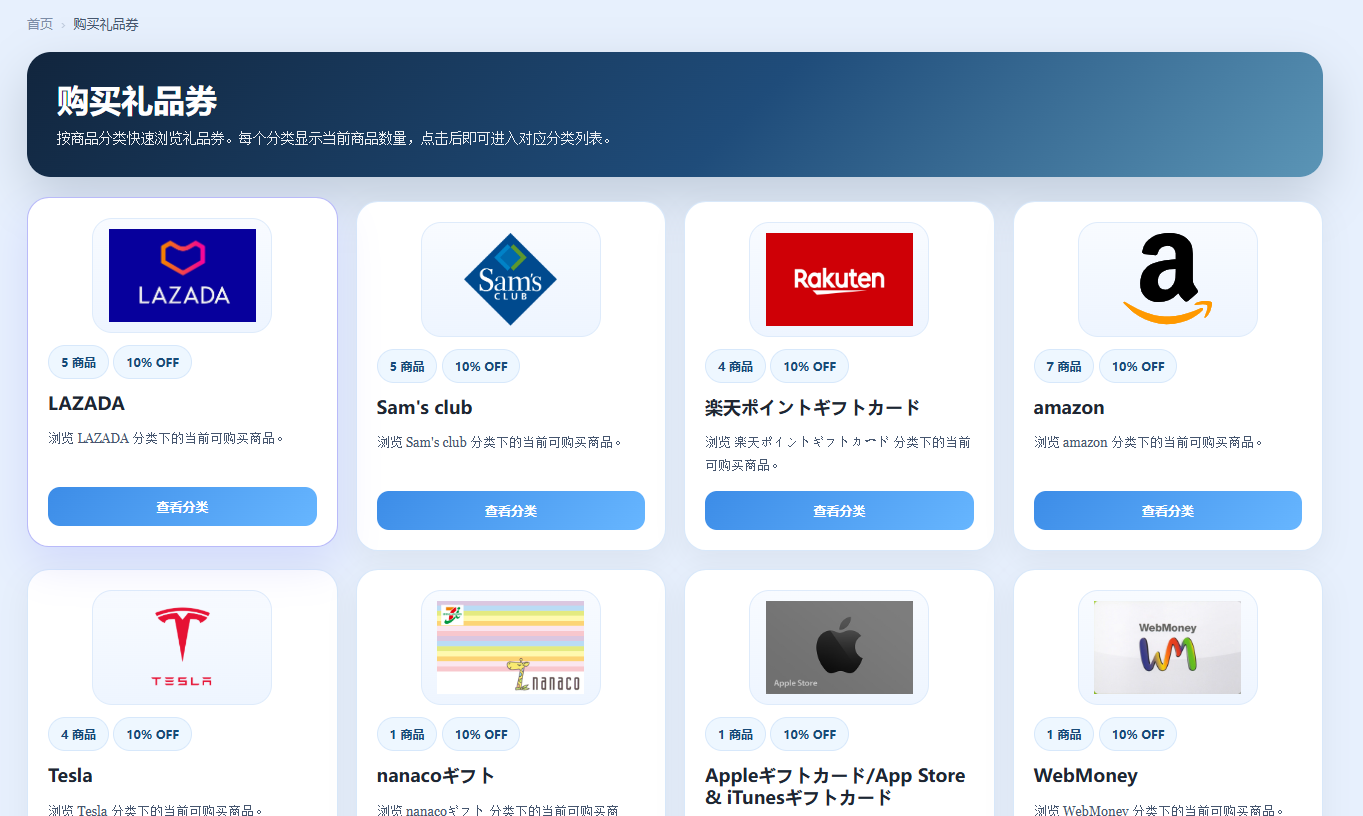Select the LAZADA category title link
The height and width of the screenshot is (816, 1363).
pos(86,403)
